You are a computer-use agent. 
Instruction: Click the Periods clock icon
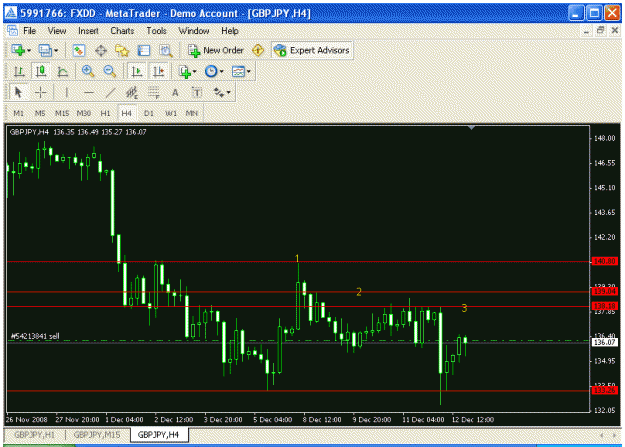[x=211, y=72]
